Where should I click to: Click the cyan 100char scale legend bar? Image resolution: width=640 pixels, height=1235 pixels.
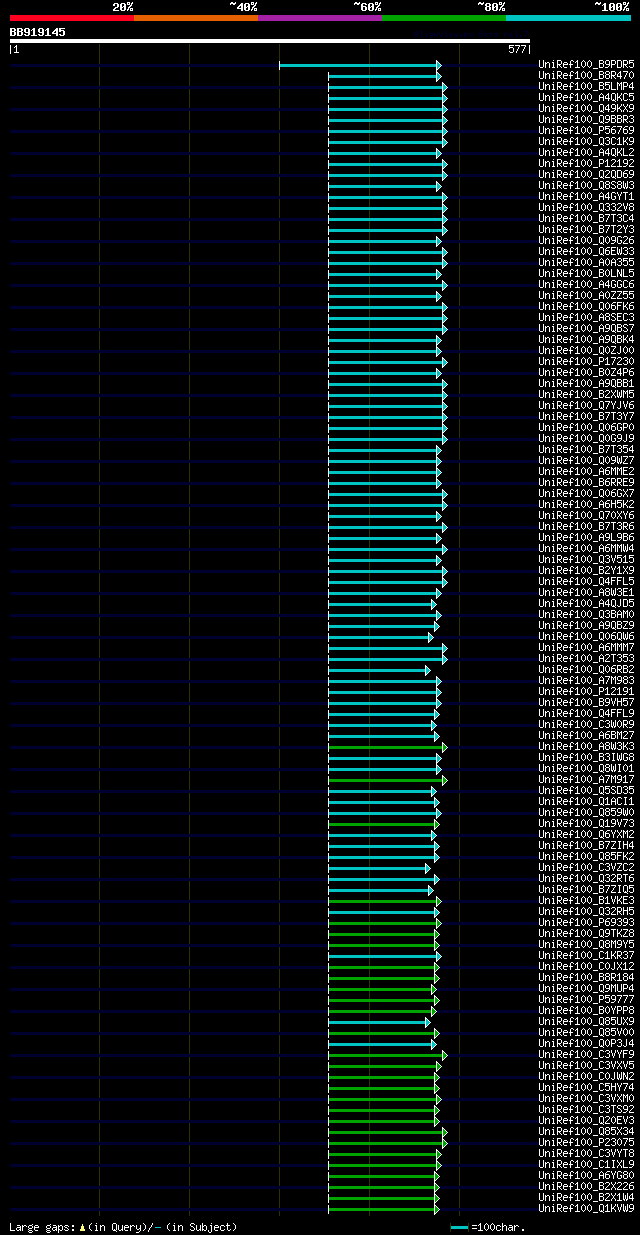click(459, 1226)
